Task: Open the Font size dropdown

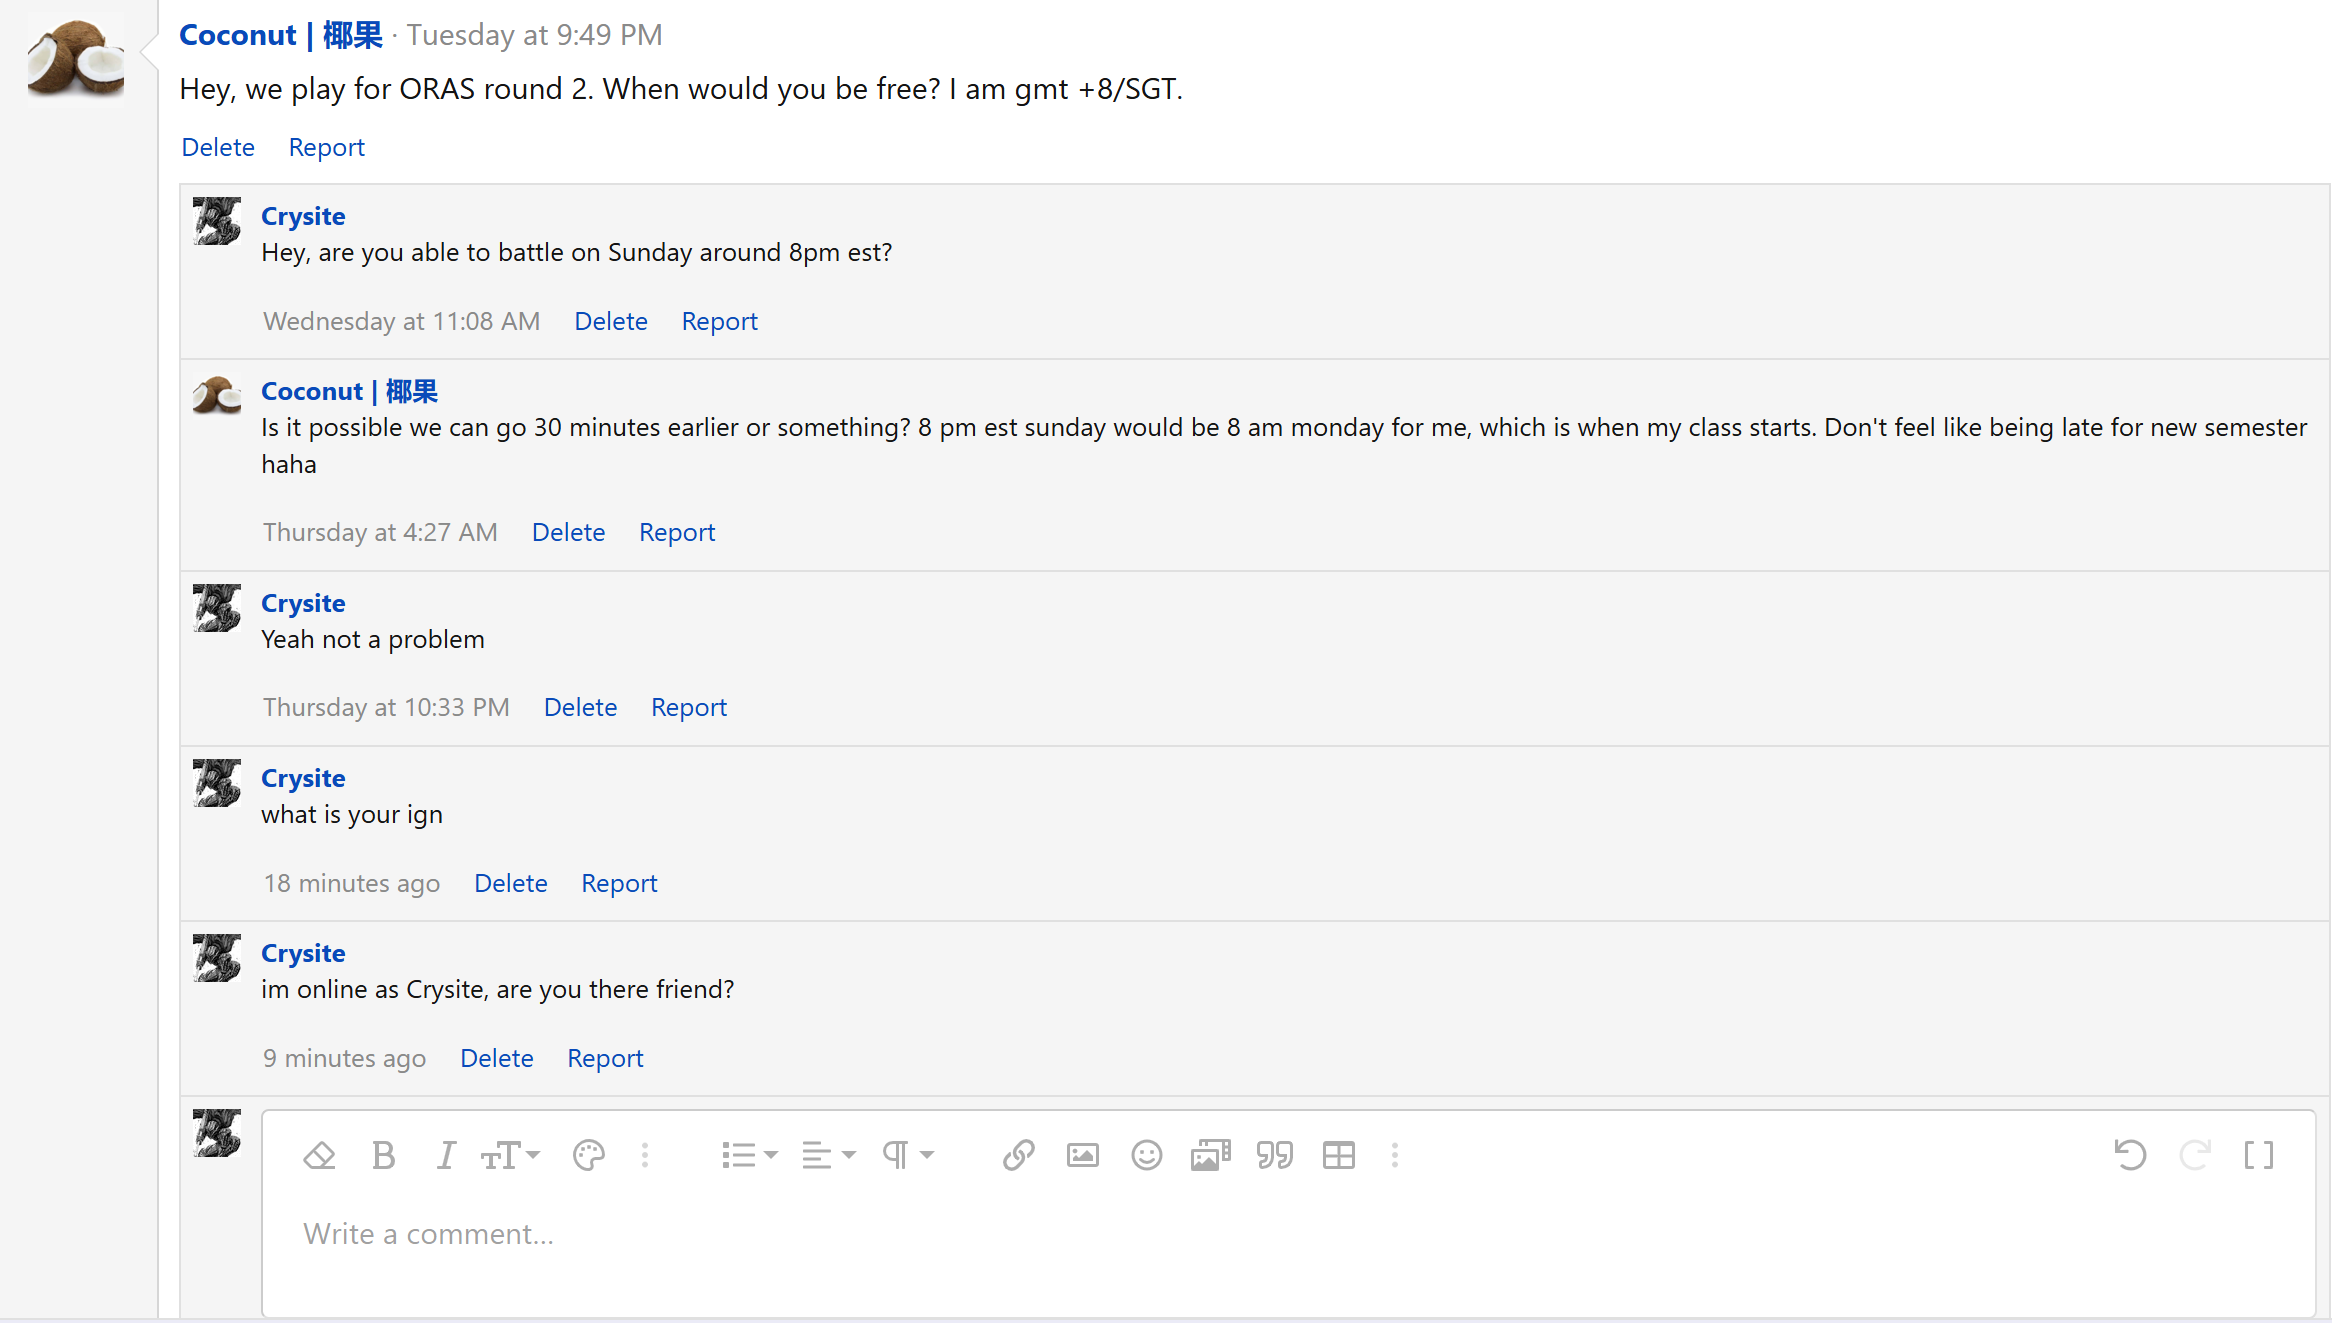Action: point(510,1156)
